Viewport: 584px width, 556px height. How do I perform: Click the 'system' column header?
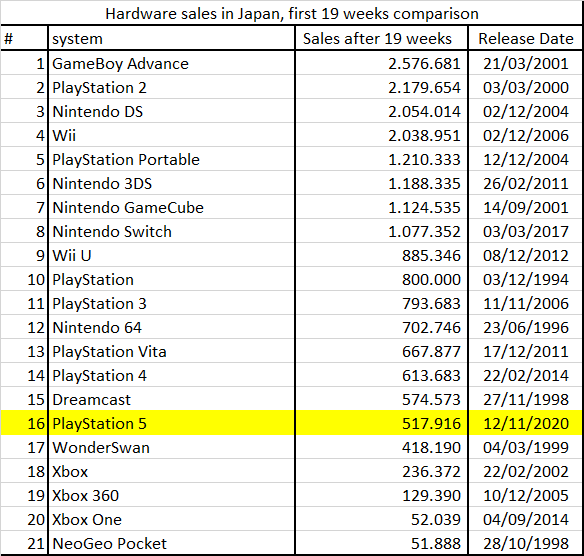[77, 39]
